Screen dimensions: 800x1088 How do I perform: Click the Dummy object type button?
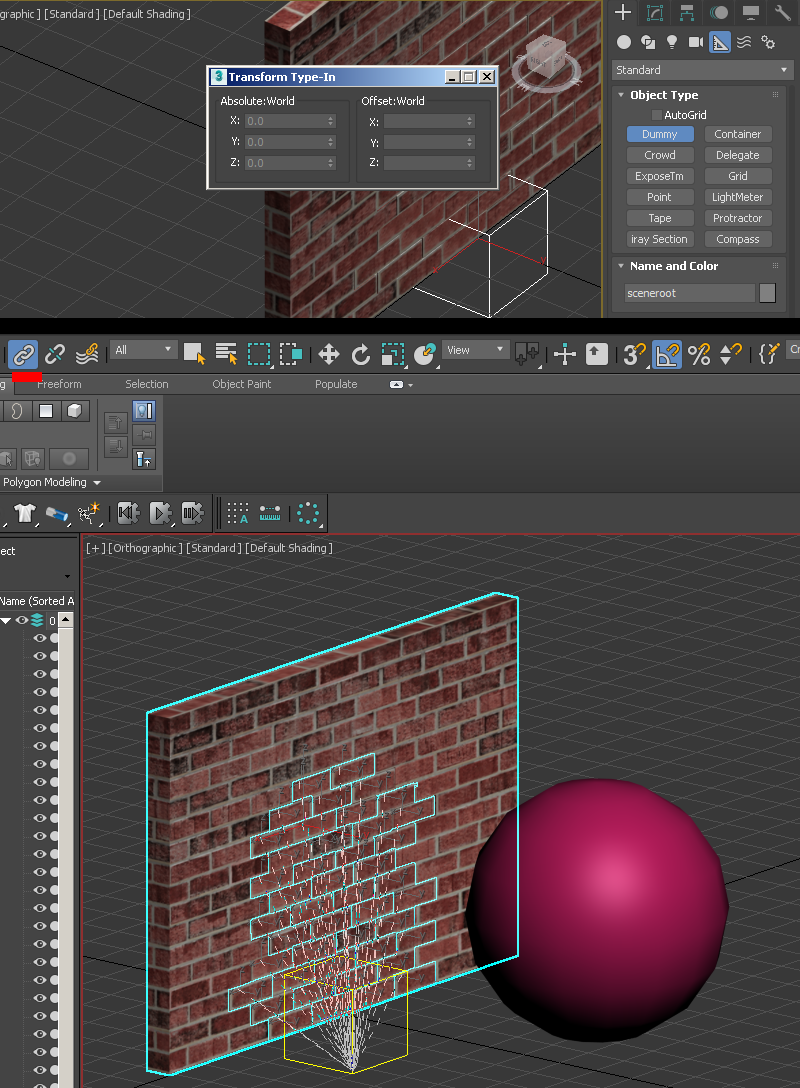coord(660,134)
